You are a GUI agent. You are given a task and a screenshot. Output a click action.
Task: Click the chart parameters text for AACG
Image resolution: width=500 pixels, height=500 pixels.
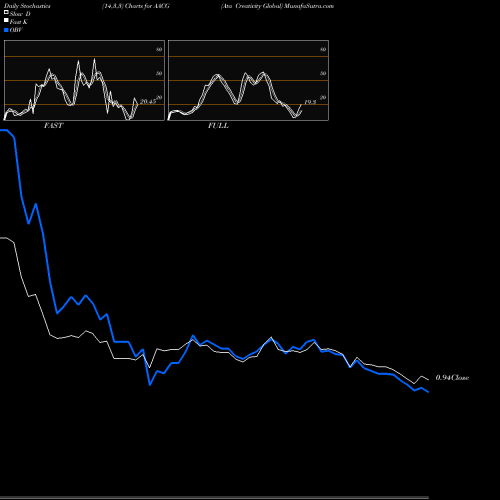coord(136,6)
